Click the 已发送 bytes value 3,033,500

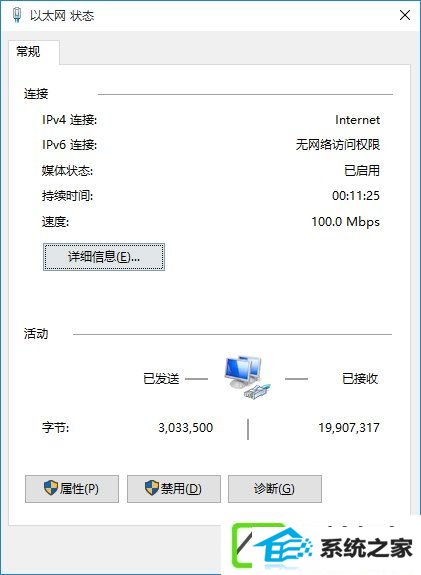186,428
